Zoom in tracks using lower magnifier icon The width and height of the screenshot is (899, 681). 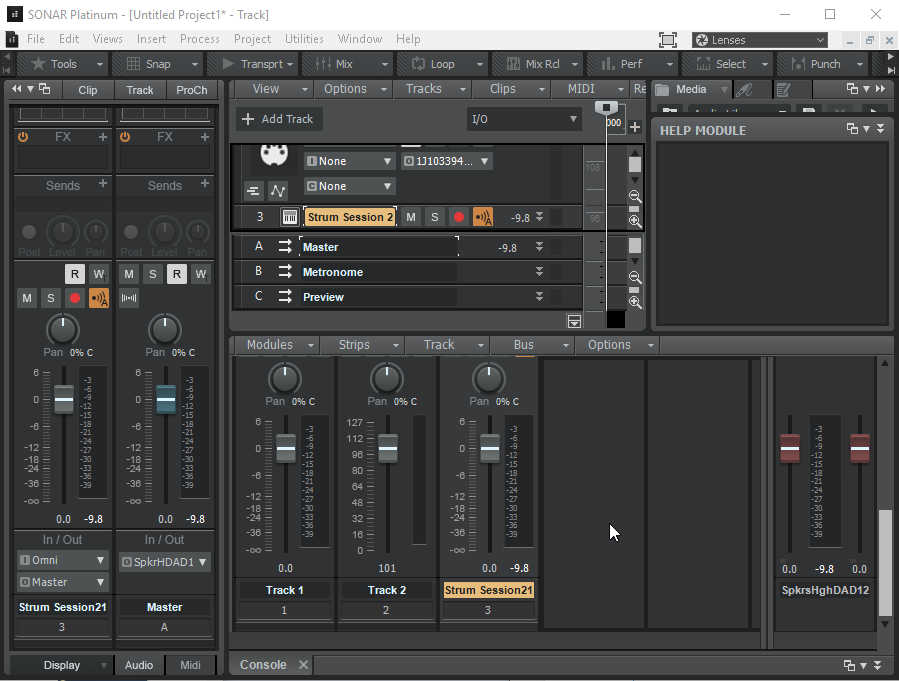pyautogui.click(x=635, y=302)
